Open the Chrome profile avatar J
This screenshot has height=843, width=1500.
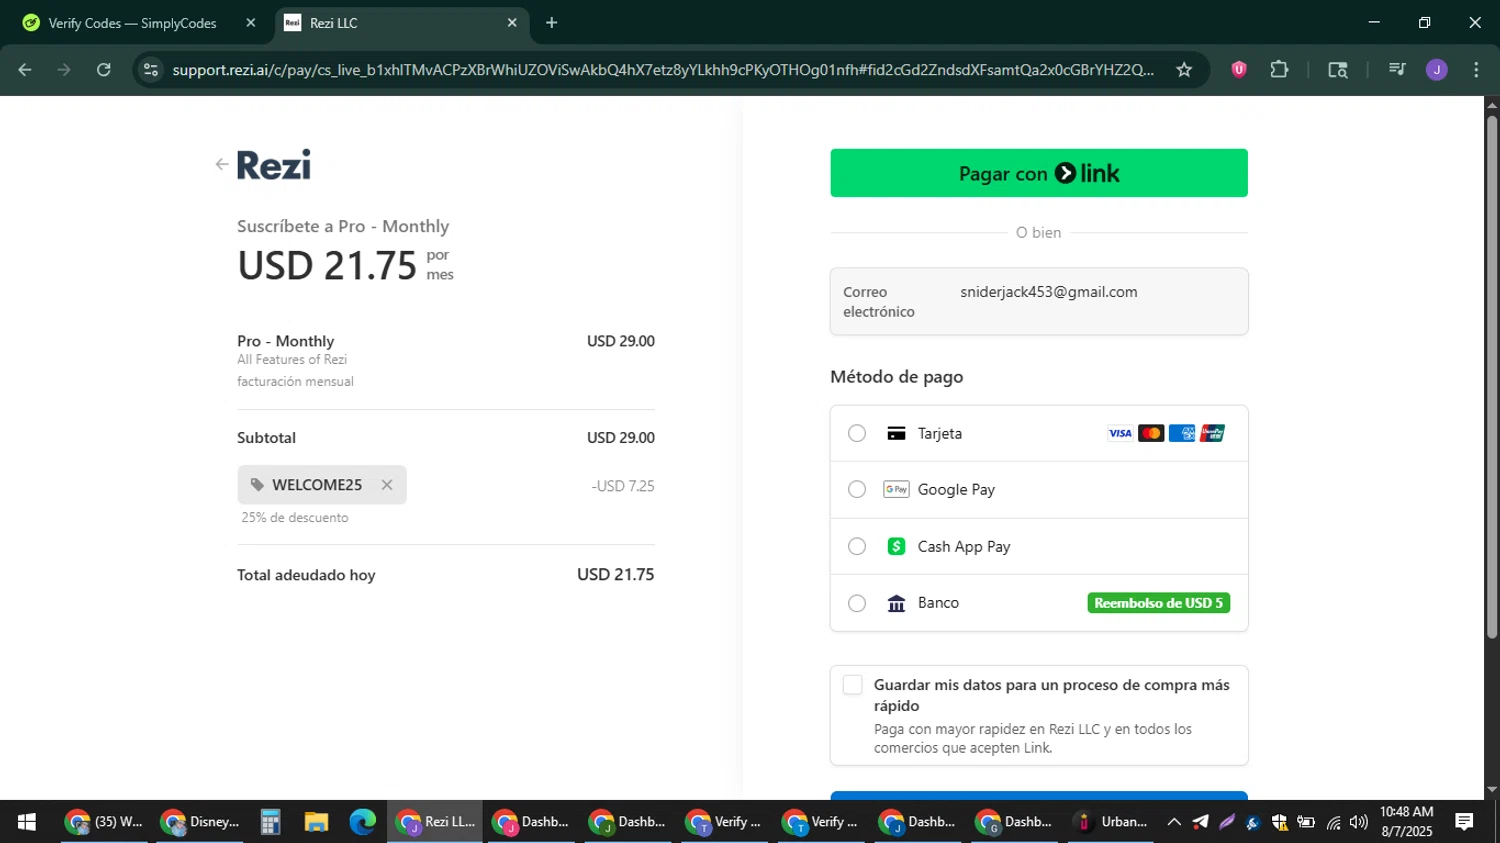(1437, 70)
